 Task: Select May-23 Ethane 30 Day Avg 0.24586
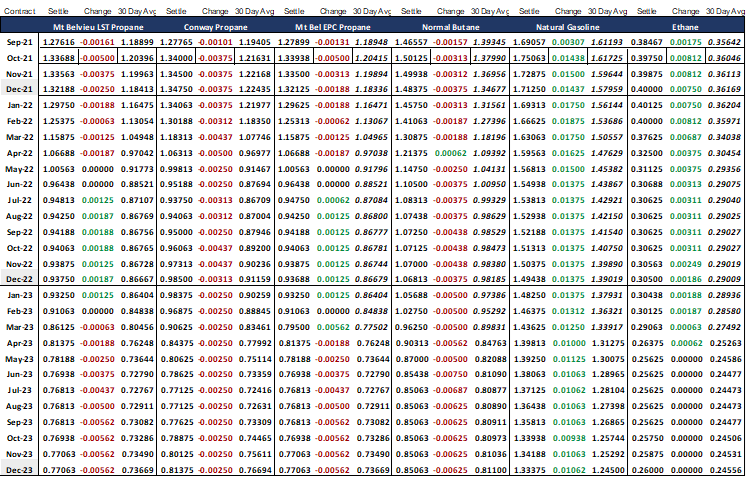725,359
